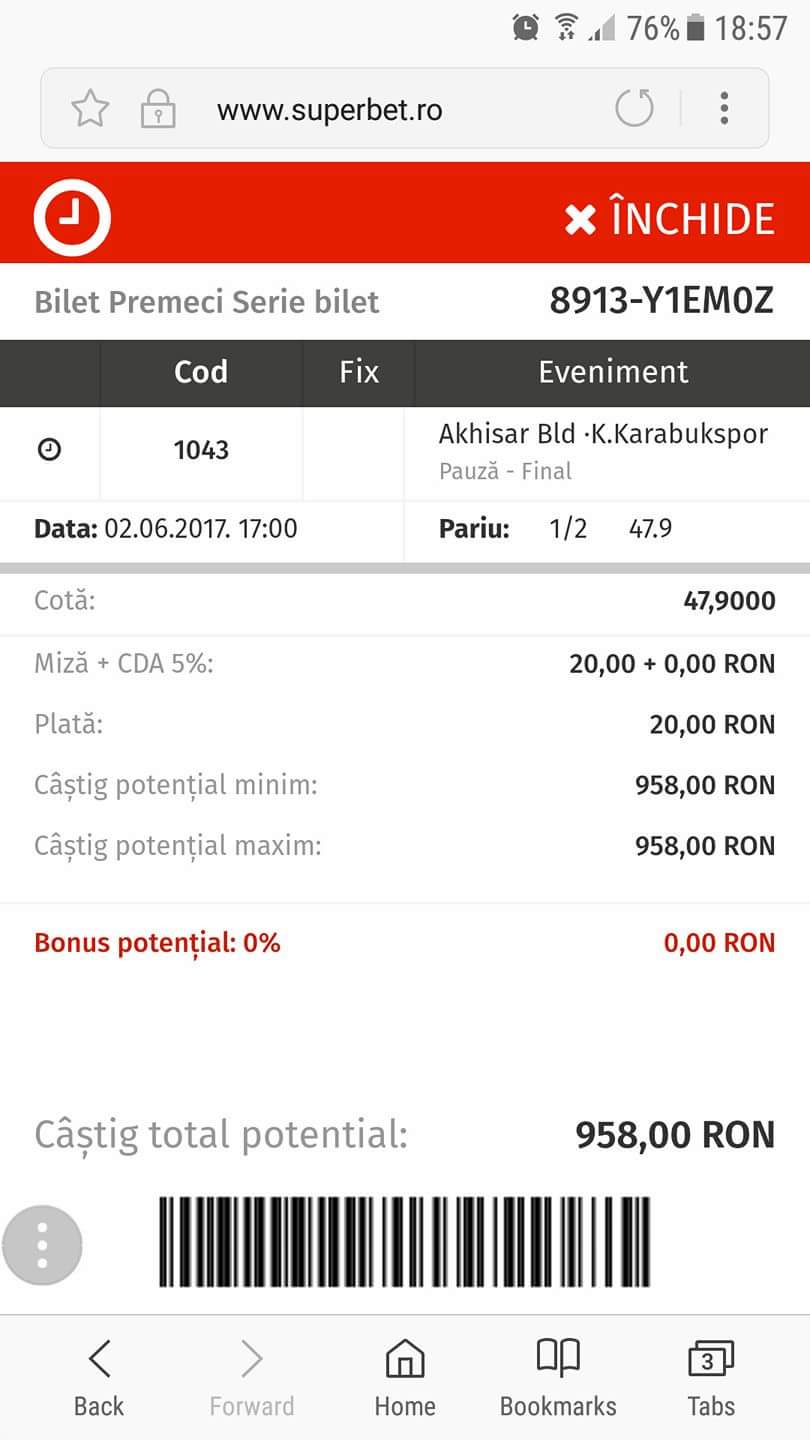This screenshot has height=1440, width=810.
Task: Close the ticket with ÎNCHIDE
Action: 669,219
